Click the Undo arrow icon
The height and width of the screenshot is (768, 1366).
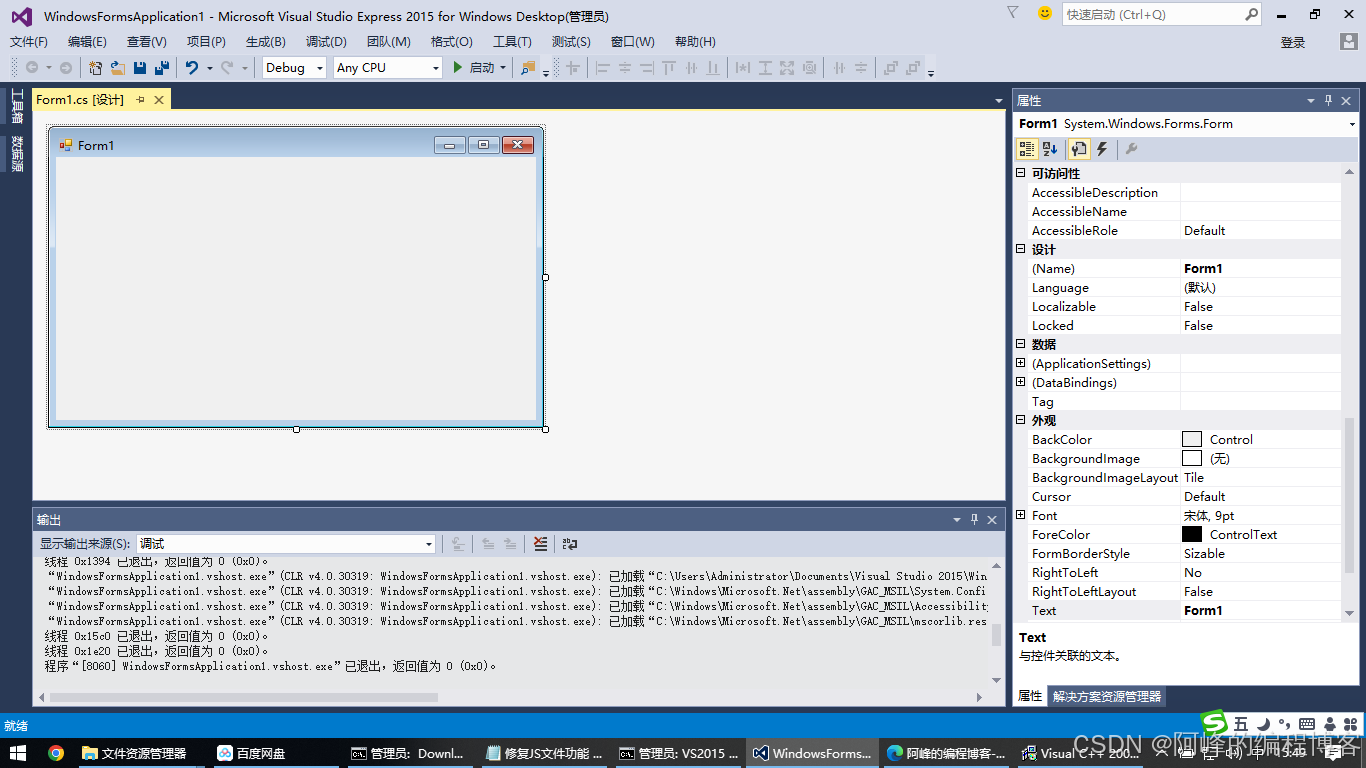point(191,67)
